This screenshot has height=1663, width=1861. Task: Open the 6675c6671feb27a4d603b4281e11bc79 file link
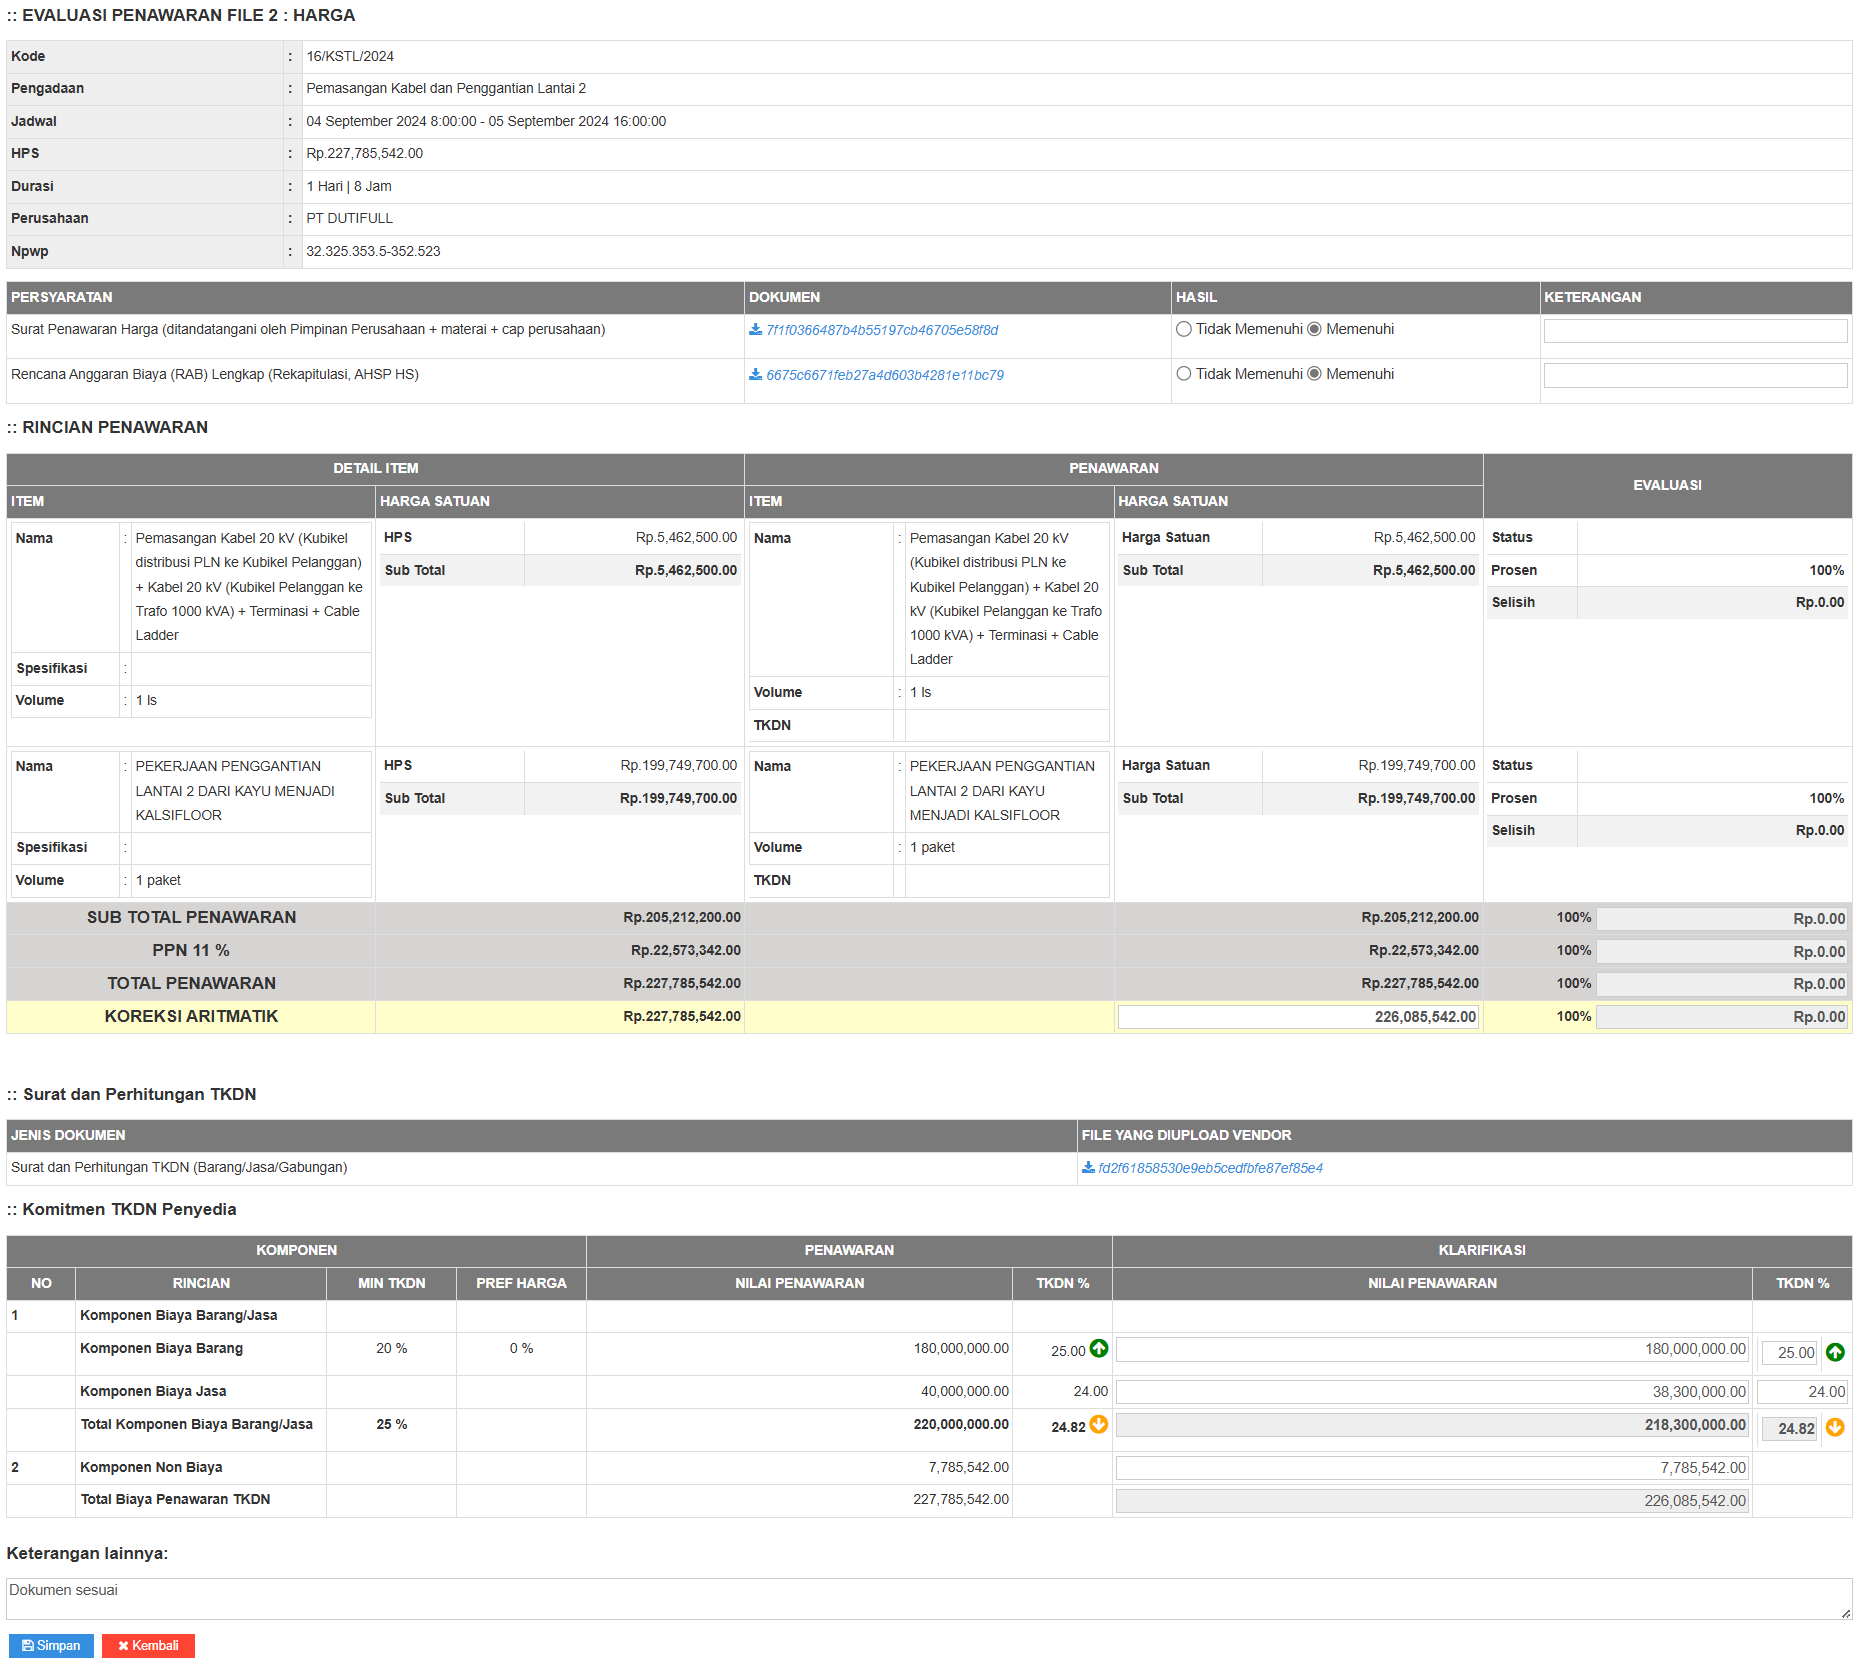[885, 375]
